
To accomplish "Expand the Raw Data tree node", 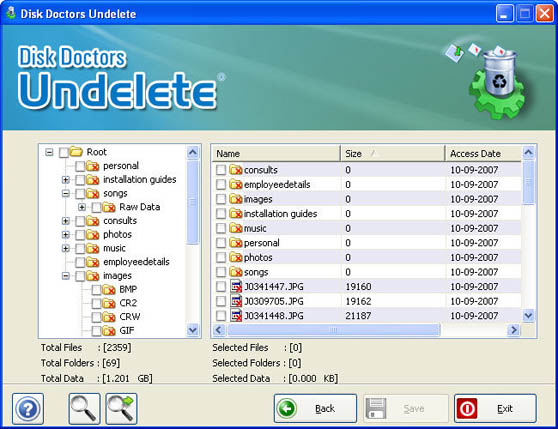I will (82, 207).
